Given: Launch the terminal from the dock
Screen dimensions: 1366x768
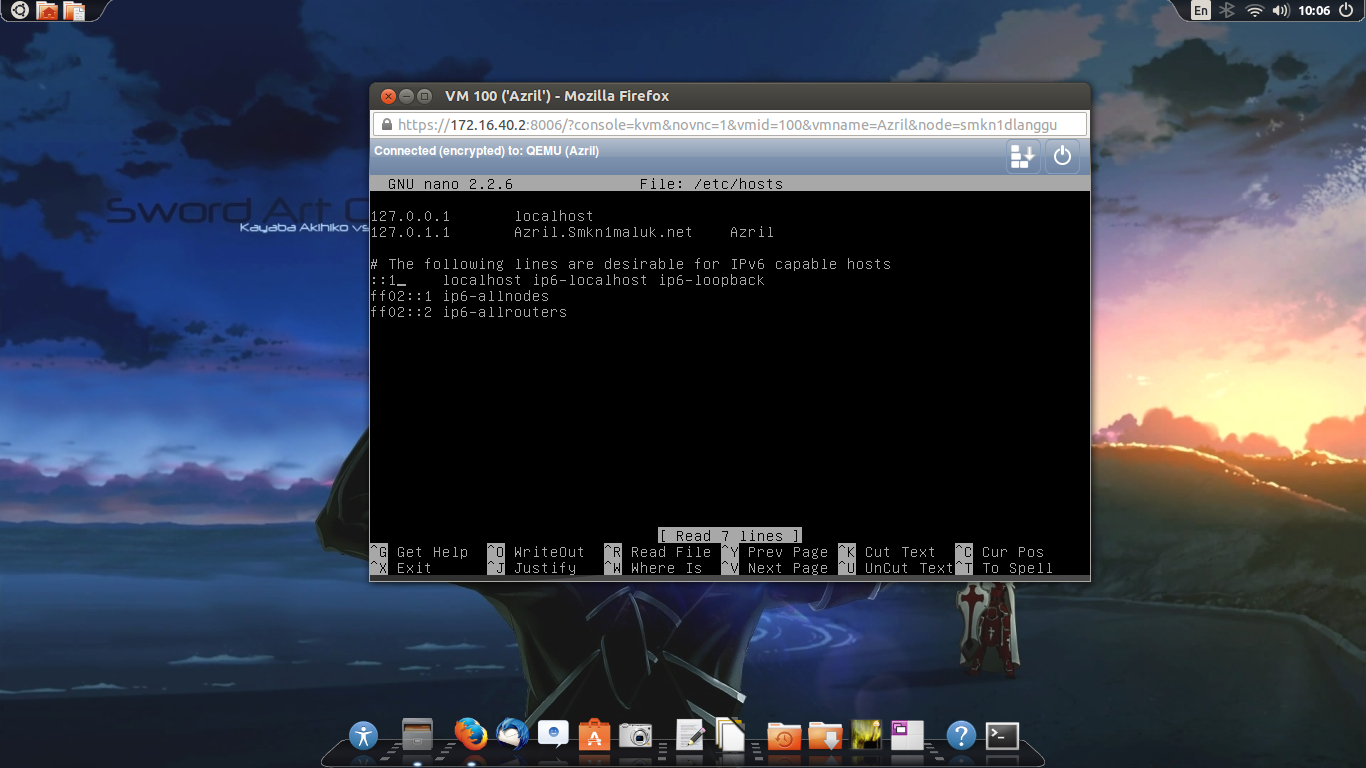Looking at the screenshot, I should click(x=1002, y=736).
